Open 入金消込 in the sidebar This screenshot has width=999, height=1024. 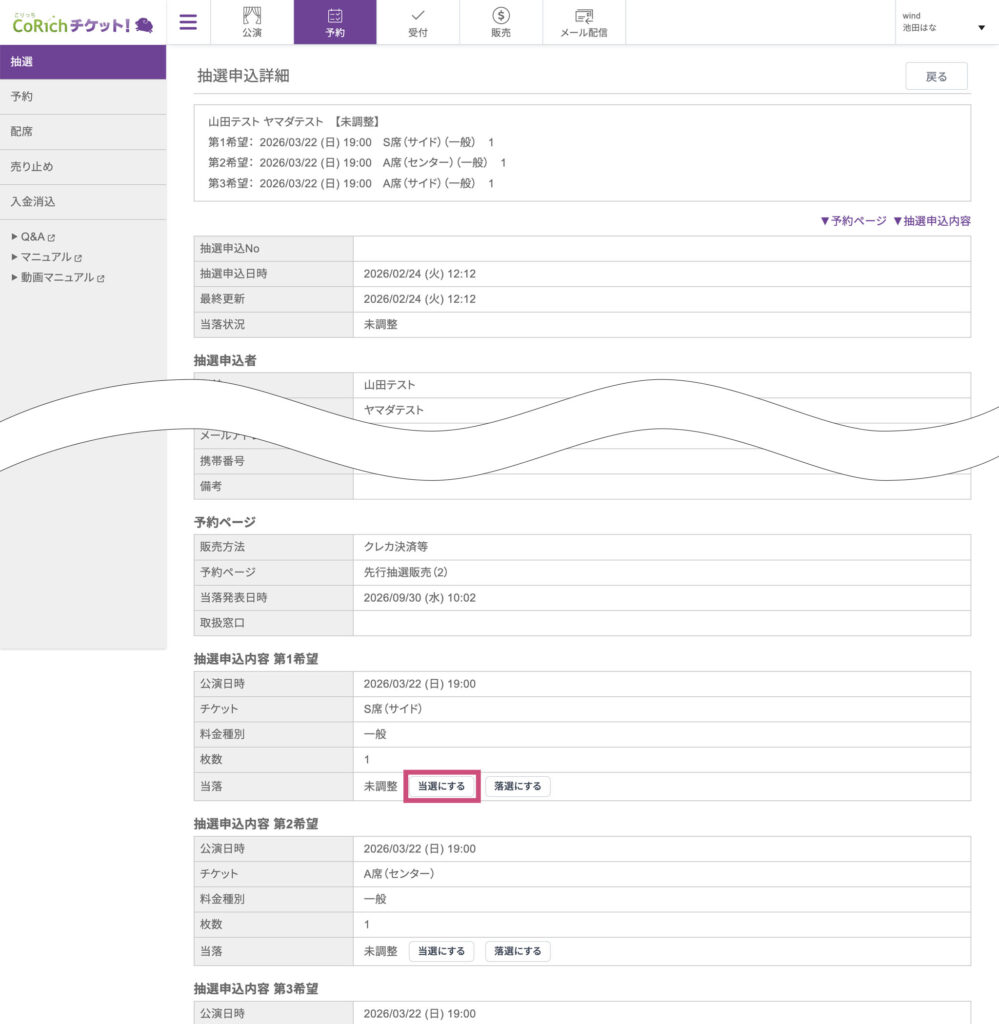pyautogui.click(x=82, y=202)
